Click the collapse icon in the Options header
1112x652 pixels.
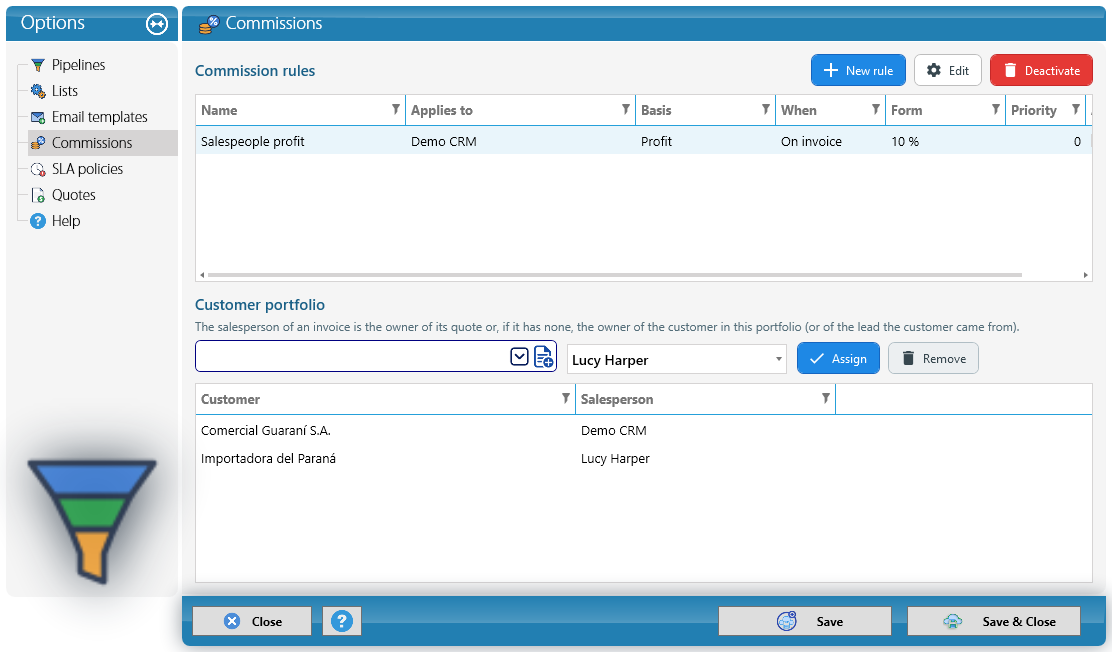point(157,24)
